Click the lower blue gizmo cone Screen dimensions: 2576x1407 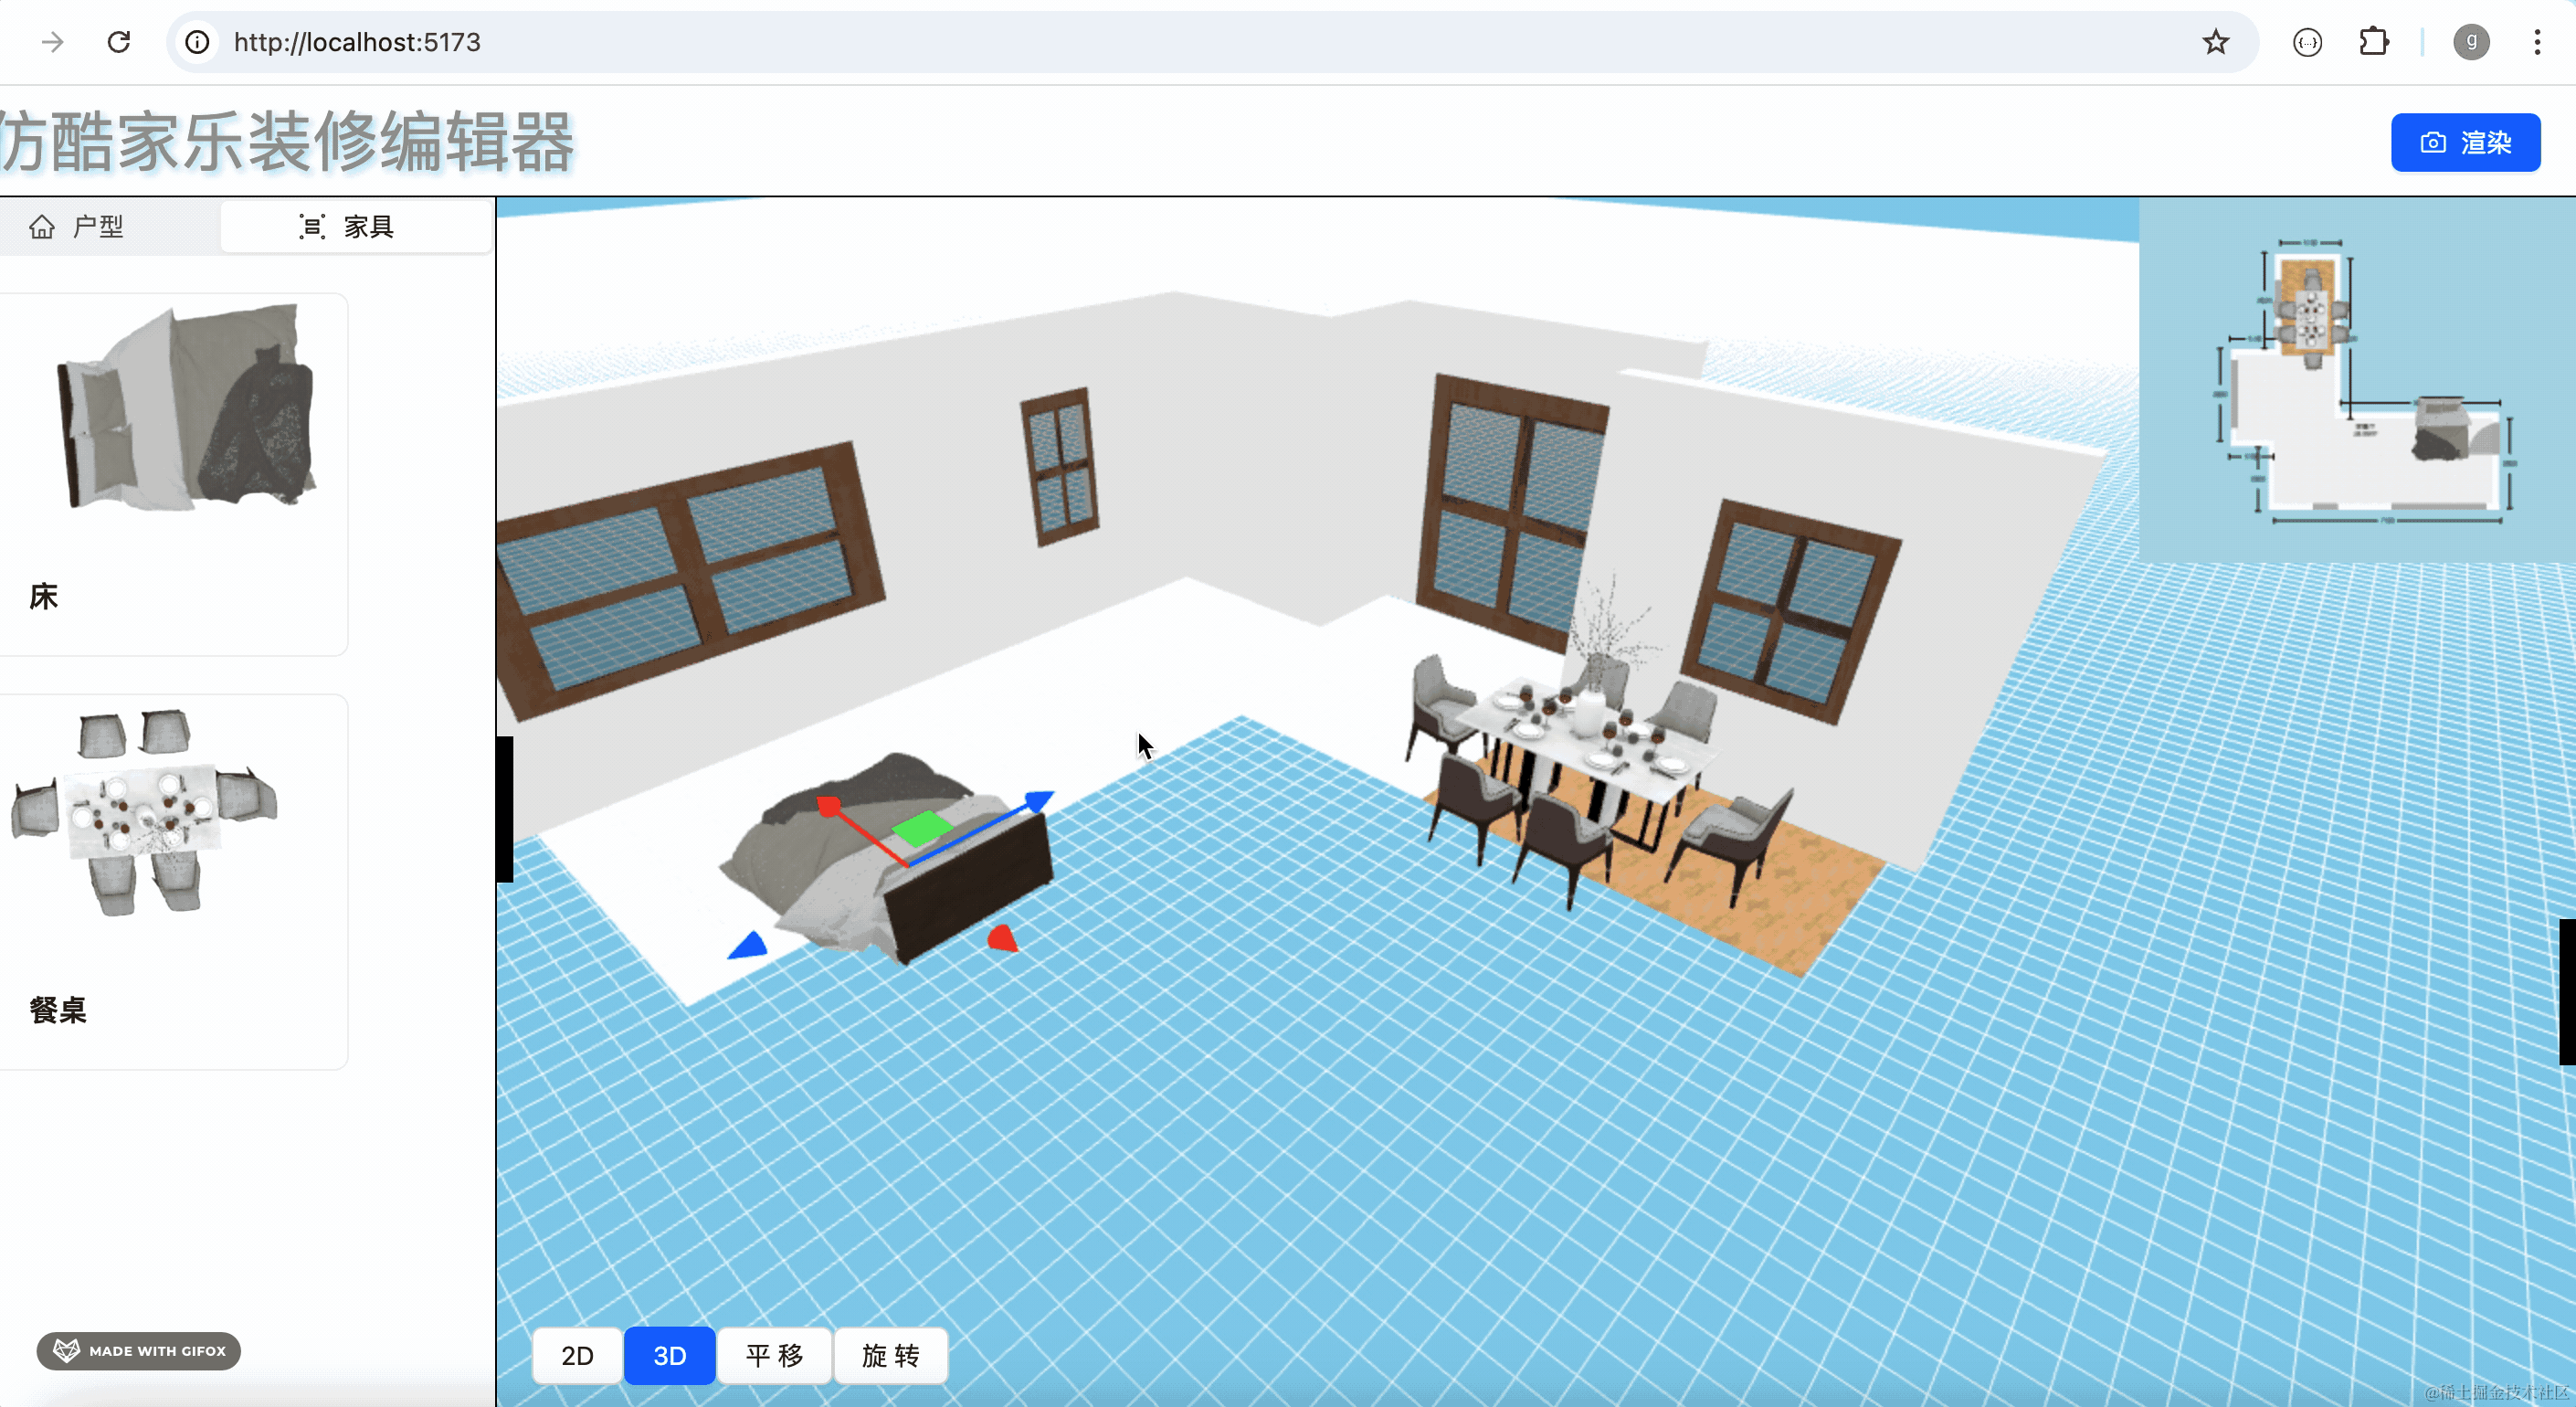pos(748,946)
